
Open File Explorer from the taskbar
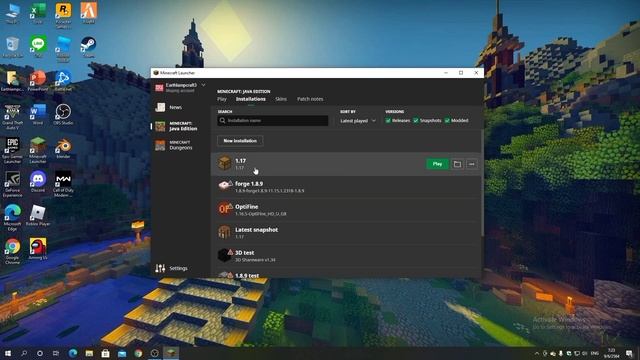pyautogui.click(x=89, y=353)
